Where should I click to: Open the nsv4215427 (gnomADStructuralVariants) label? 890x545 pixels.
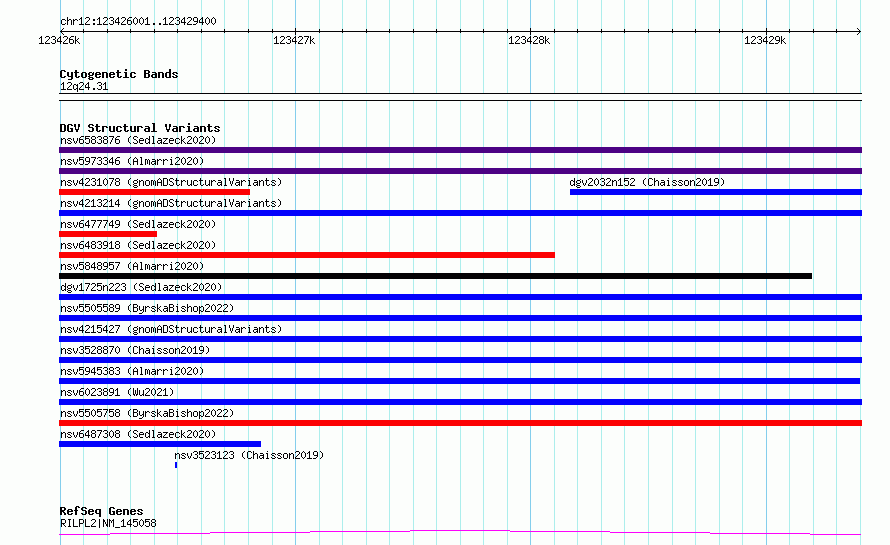coord(171,329)
